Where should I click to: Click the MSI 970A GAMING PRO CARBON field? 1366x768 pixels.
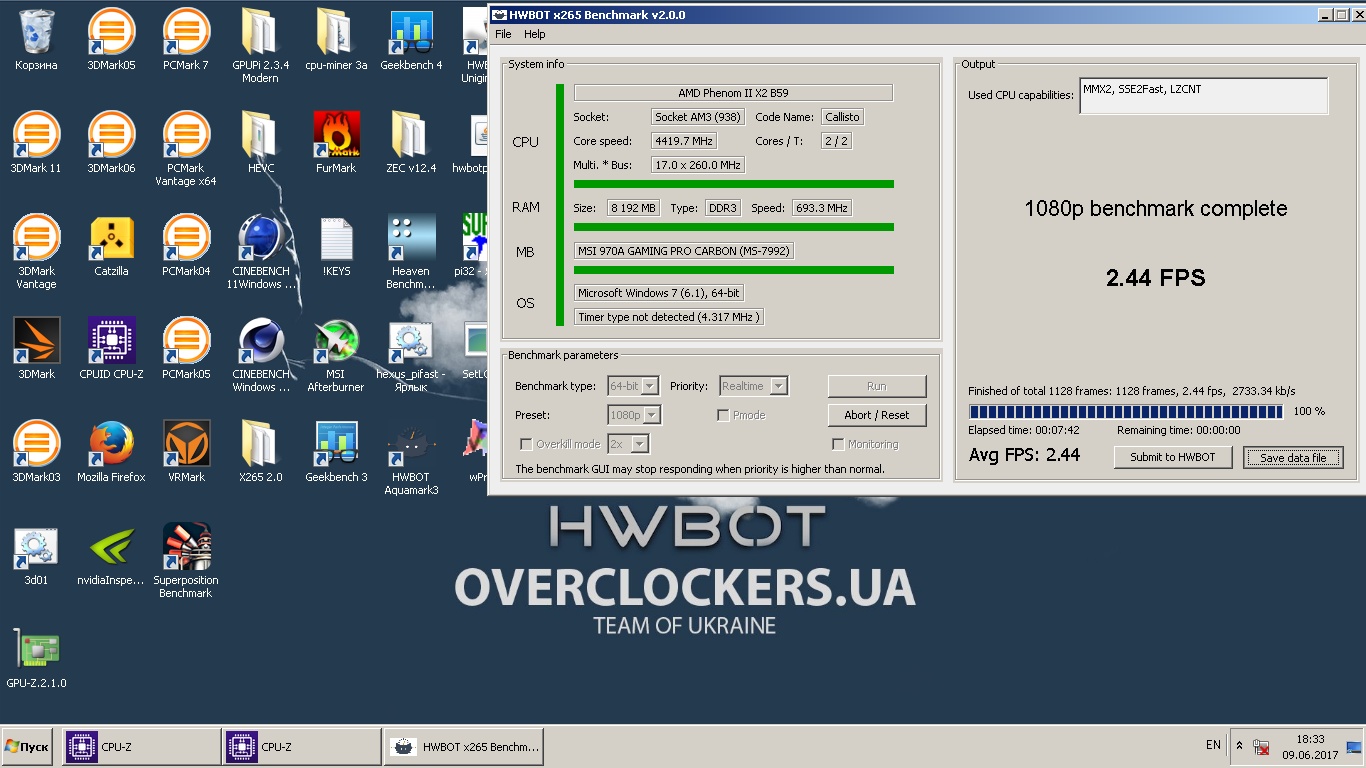click(684, 251)
